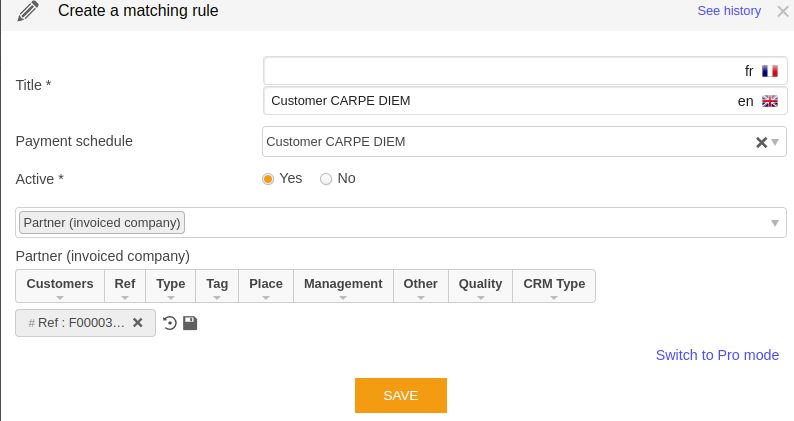Click the pencil edit icon in header

tap(28, 12)
